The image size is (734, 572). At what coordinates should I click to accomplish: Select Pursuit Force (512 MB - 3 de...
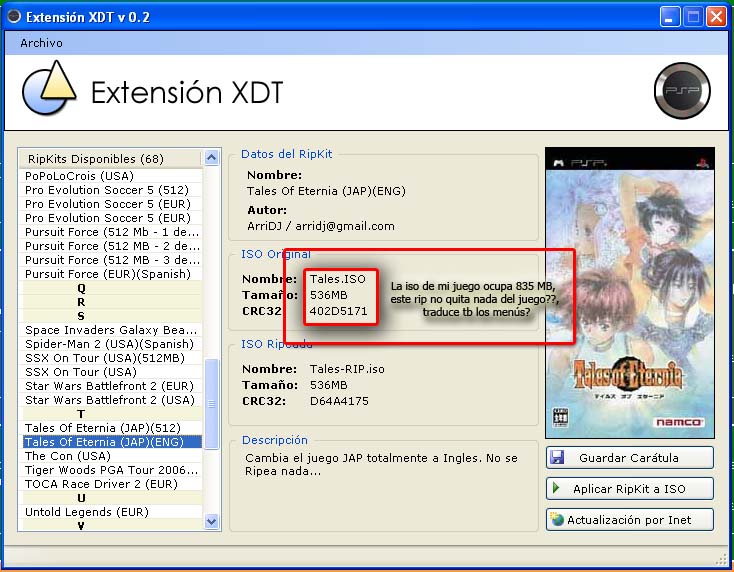coord(112,260)
